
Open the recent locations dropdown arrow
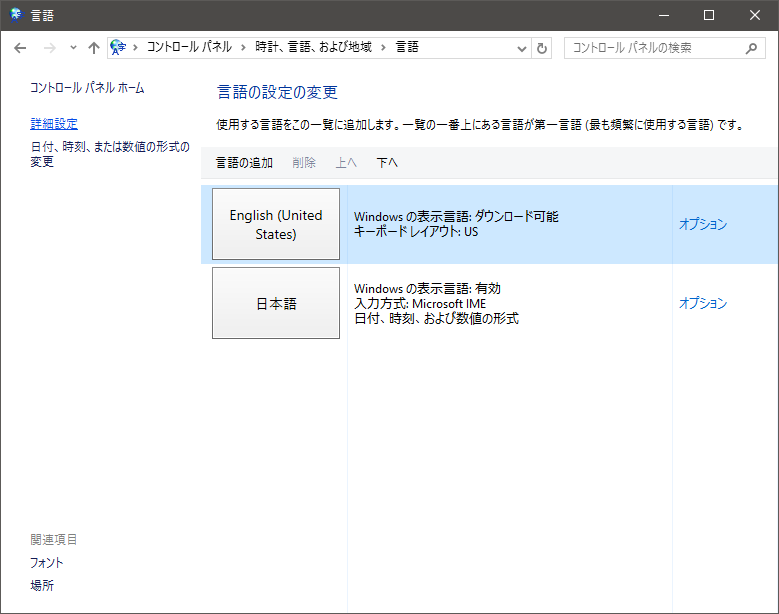74,48
